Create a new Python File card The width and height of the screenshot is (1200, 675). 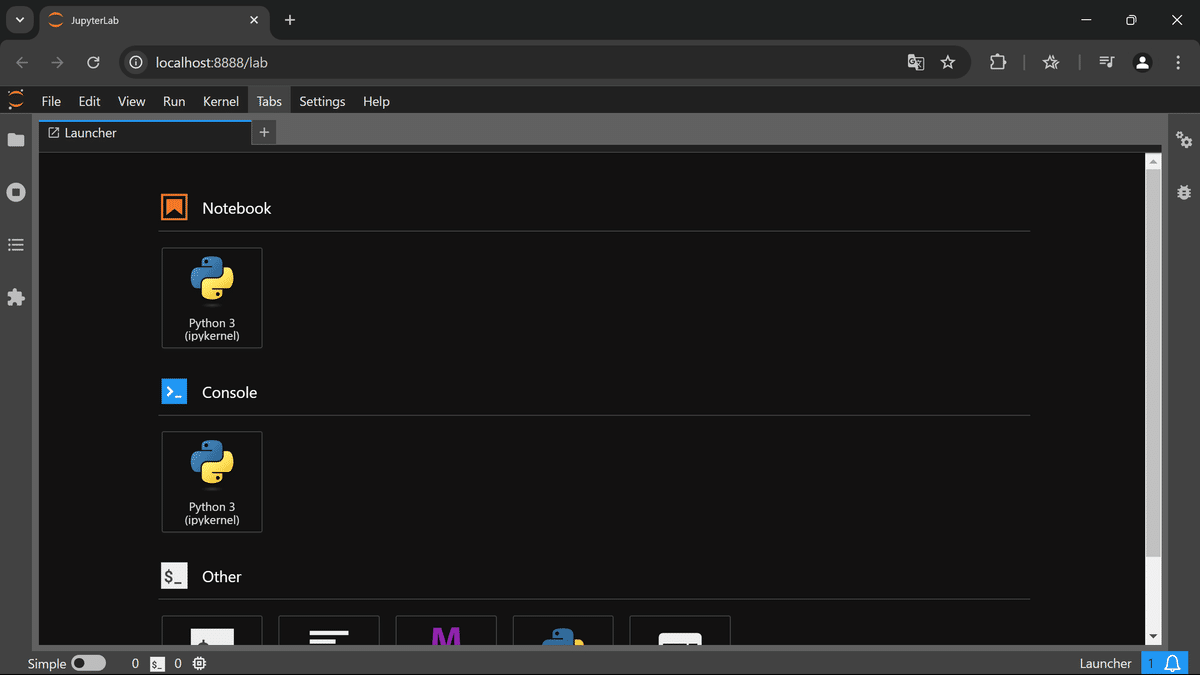pyautogui.click(x=563, y=631)
